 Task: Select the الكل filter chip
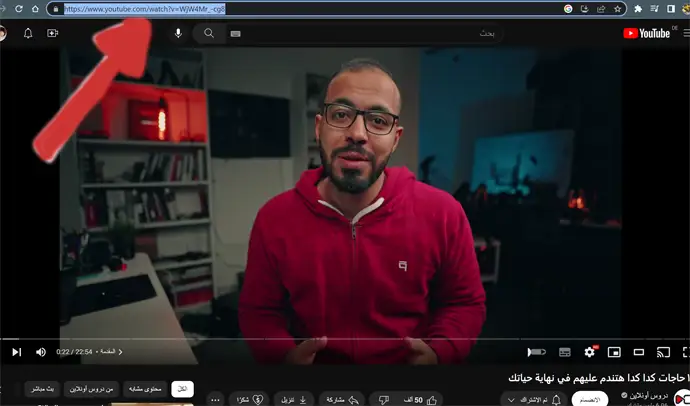pos(182,389)
